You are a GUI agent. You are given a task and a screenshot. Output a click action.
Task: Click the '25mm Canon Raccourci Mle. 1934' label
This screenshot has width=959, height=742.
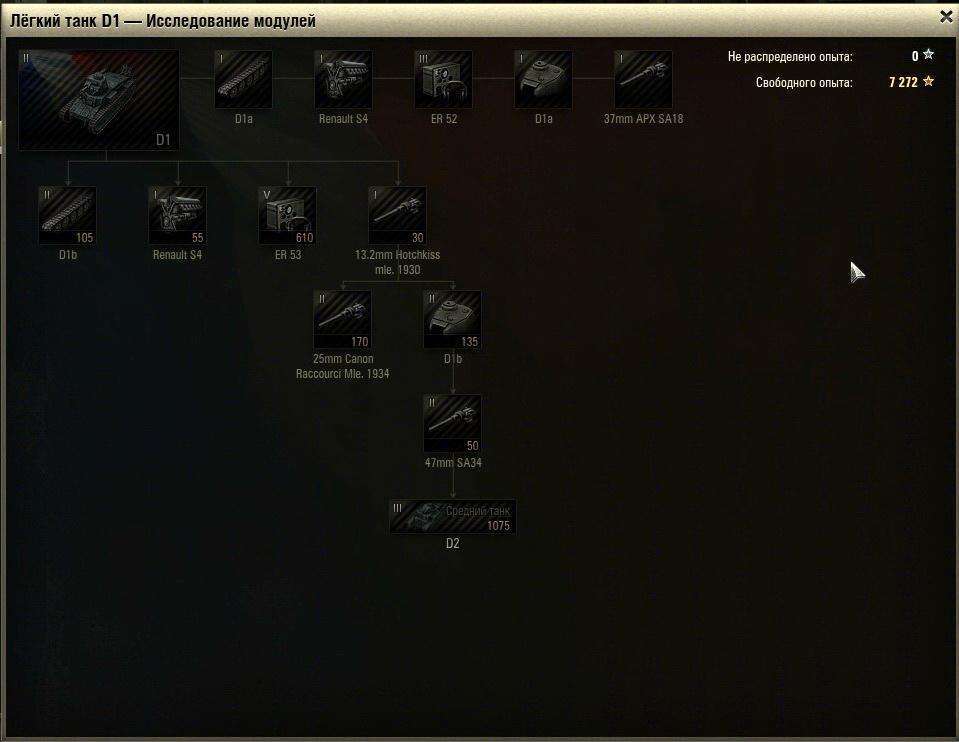tap(342, 366)
